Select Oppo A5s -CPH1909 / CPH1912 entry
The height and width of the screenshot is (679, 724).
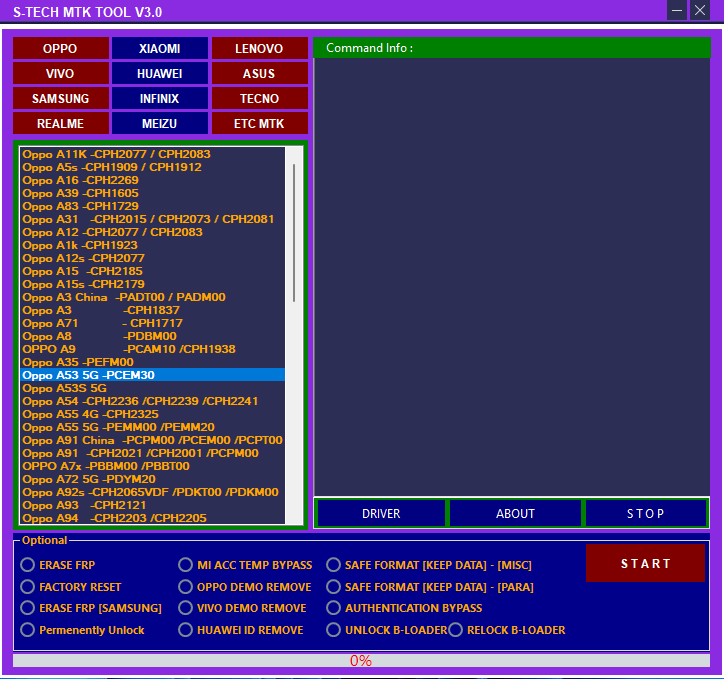(152, 167)
